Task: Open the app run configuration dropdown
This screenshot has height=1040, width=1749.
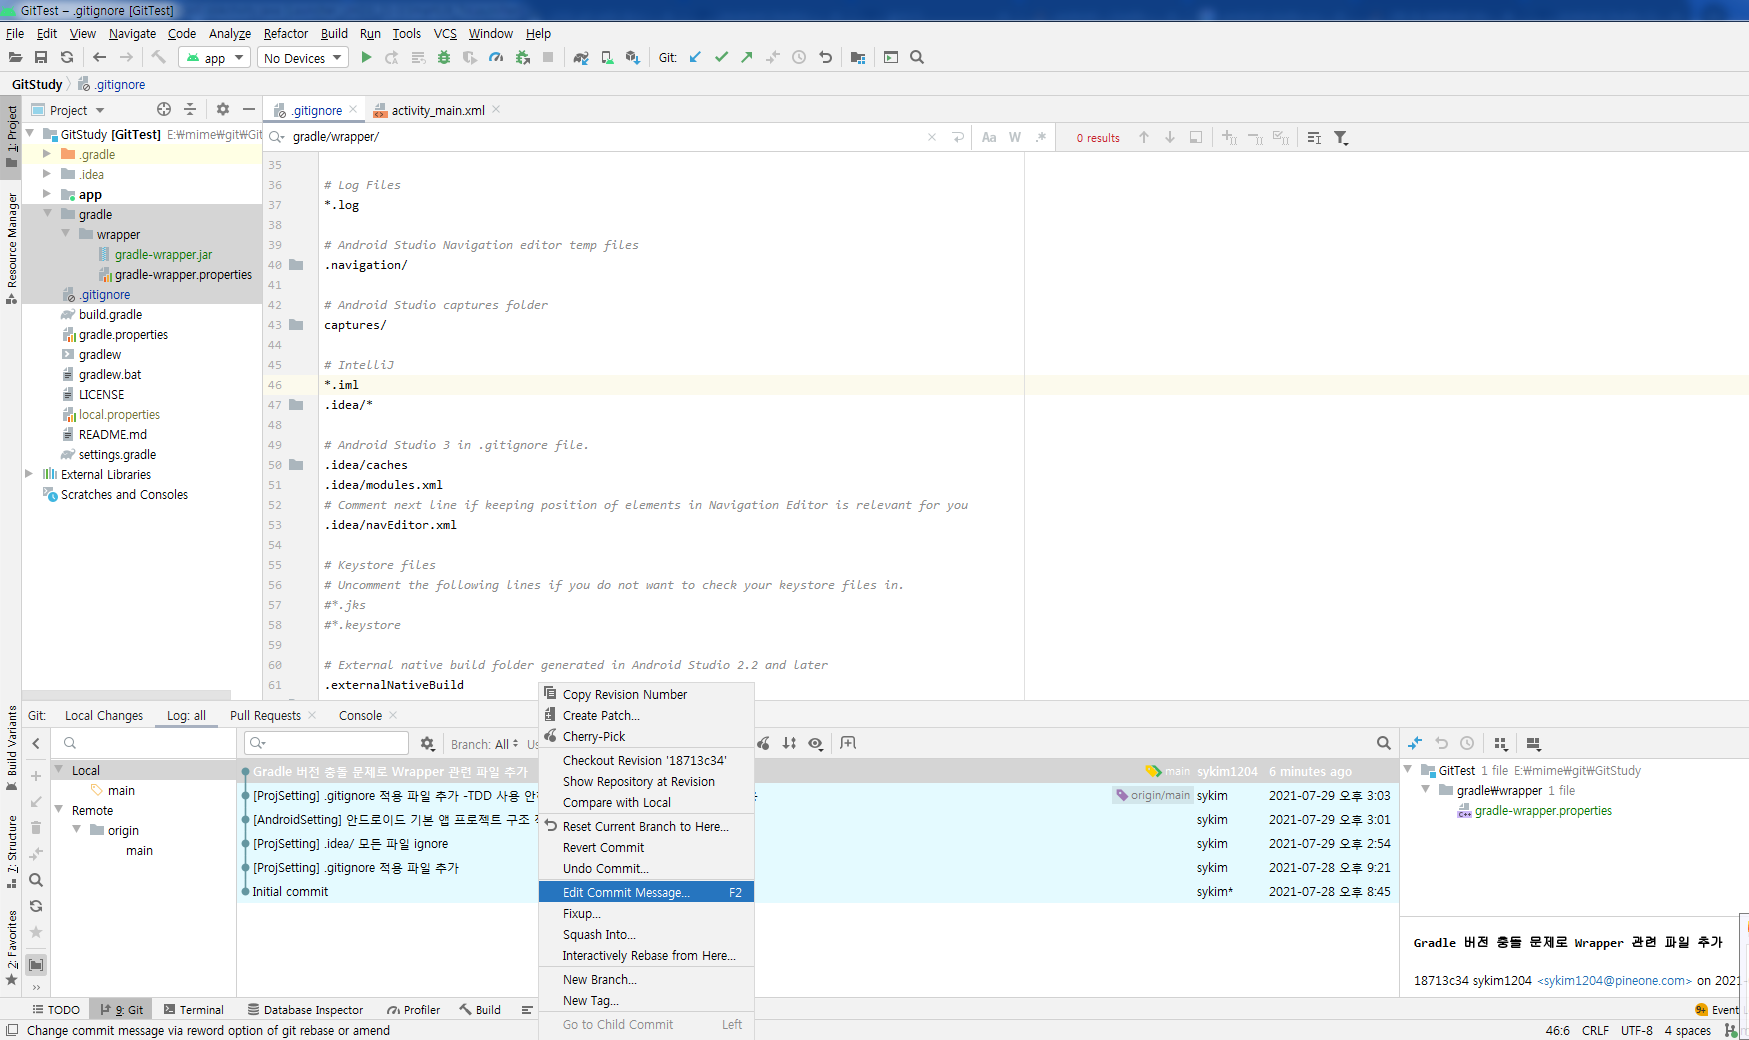Action: pos(214,58)
